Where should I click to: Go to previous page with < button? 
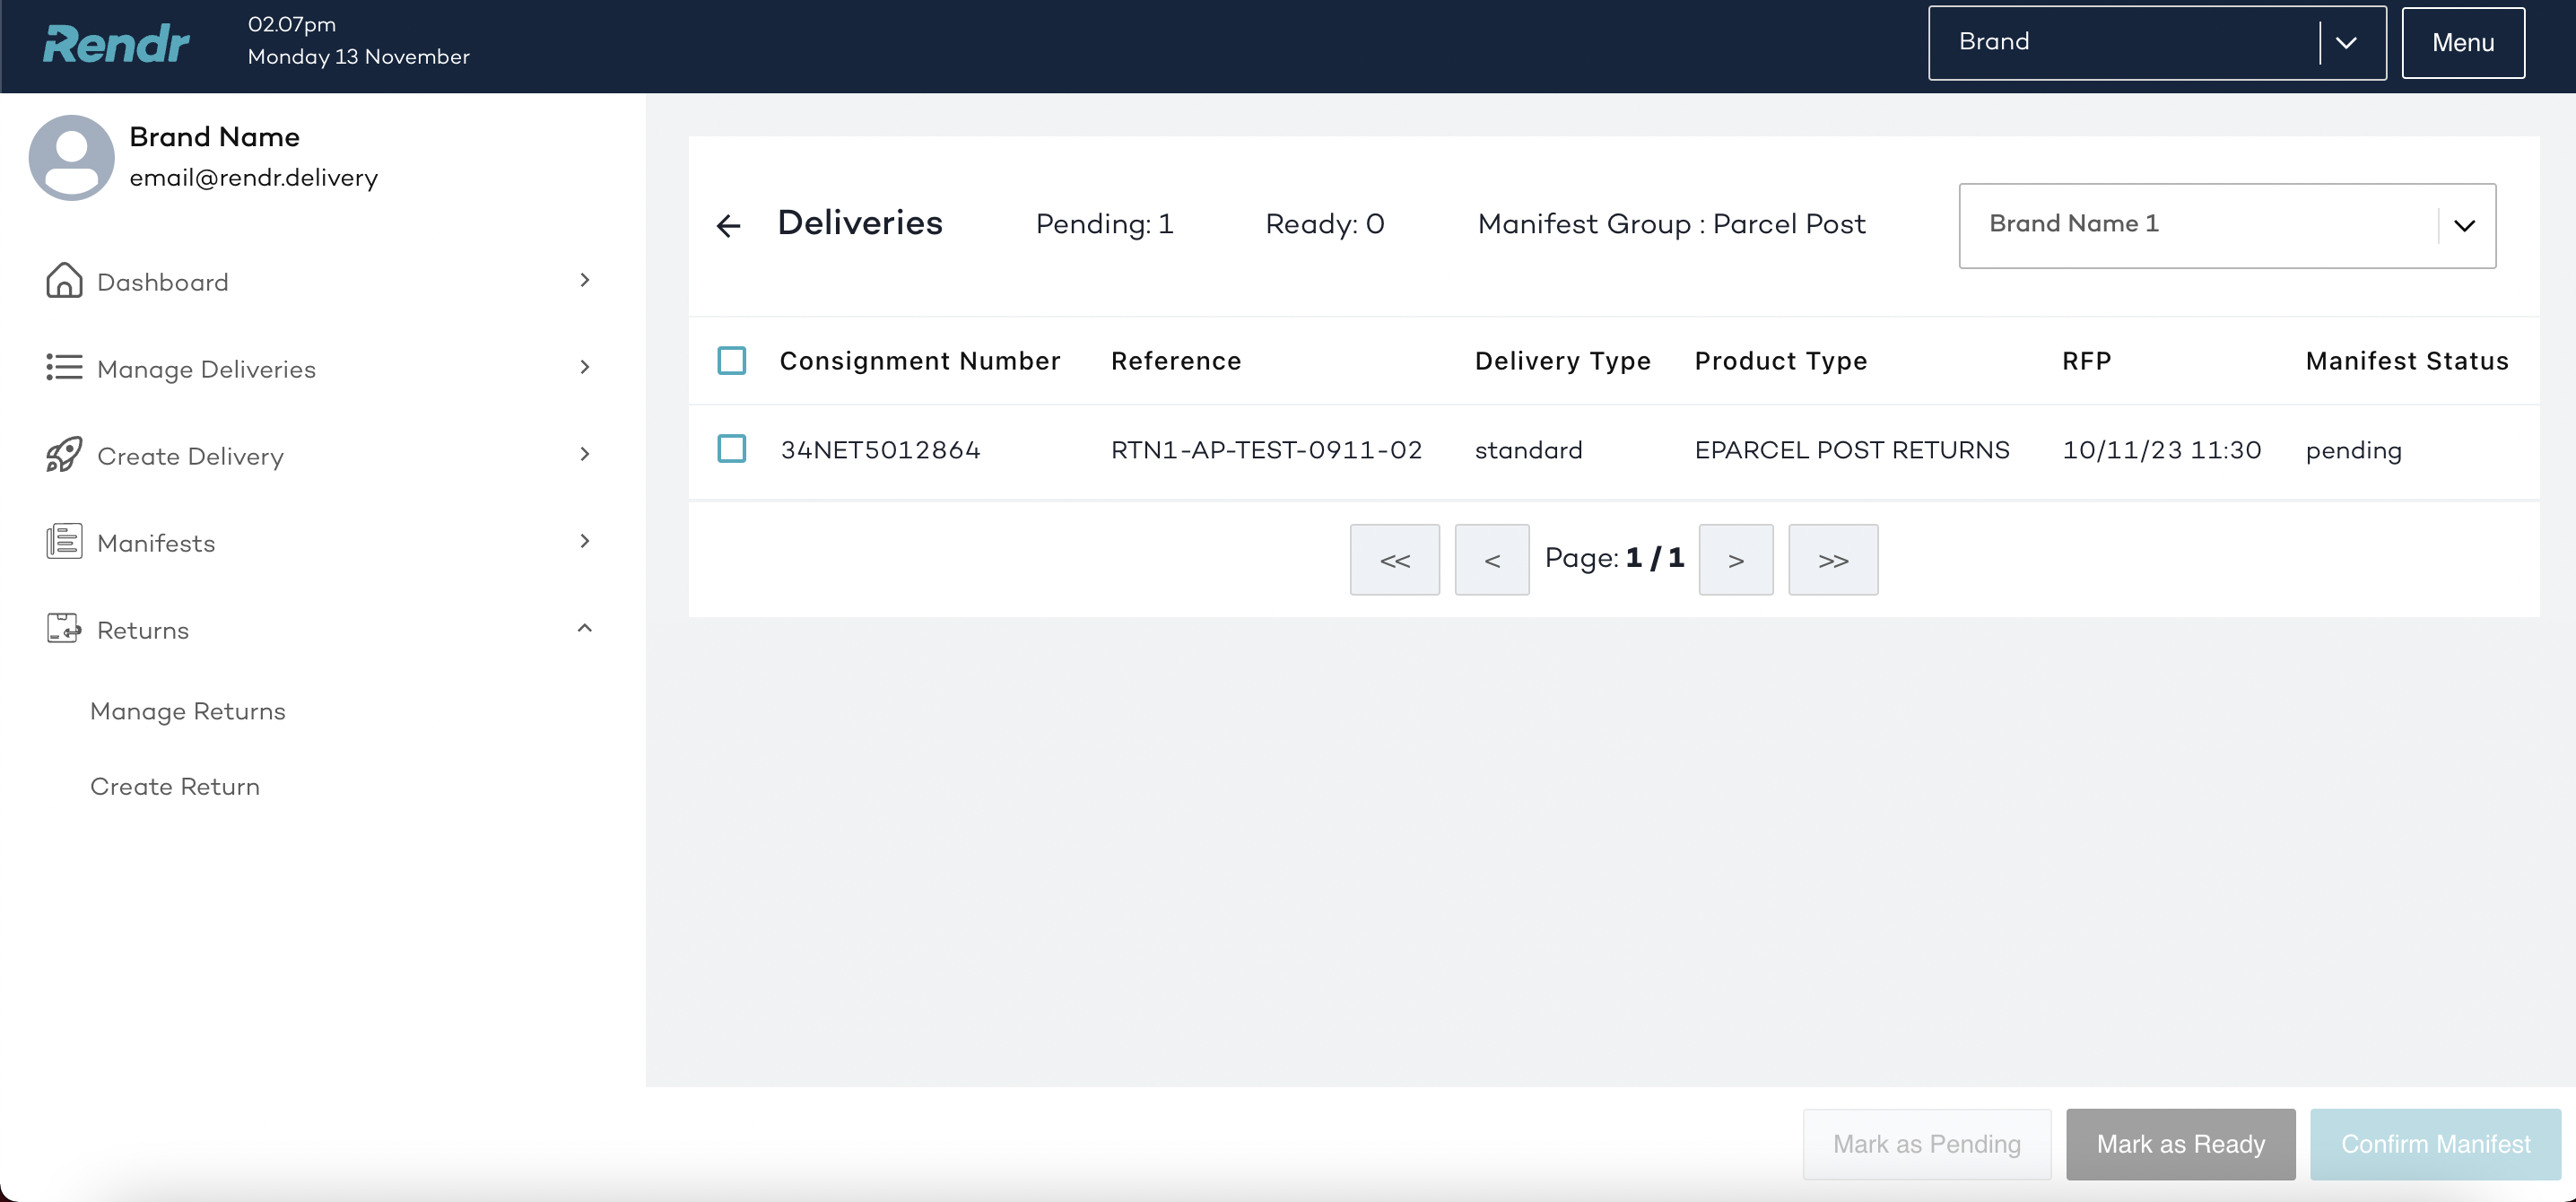click(1492, 560)
